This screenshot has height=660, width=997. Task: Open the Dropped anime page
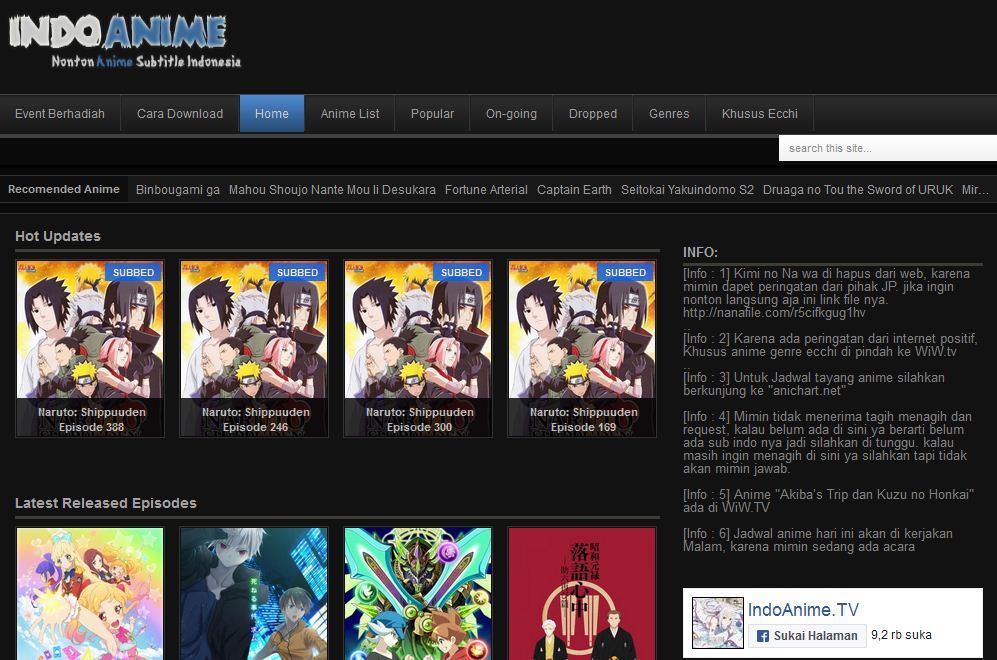tap(593, 114)
